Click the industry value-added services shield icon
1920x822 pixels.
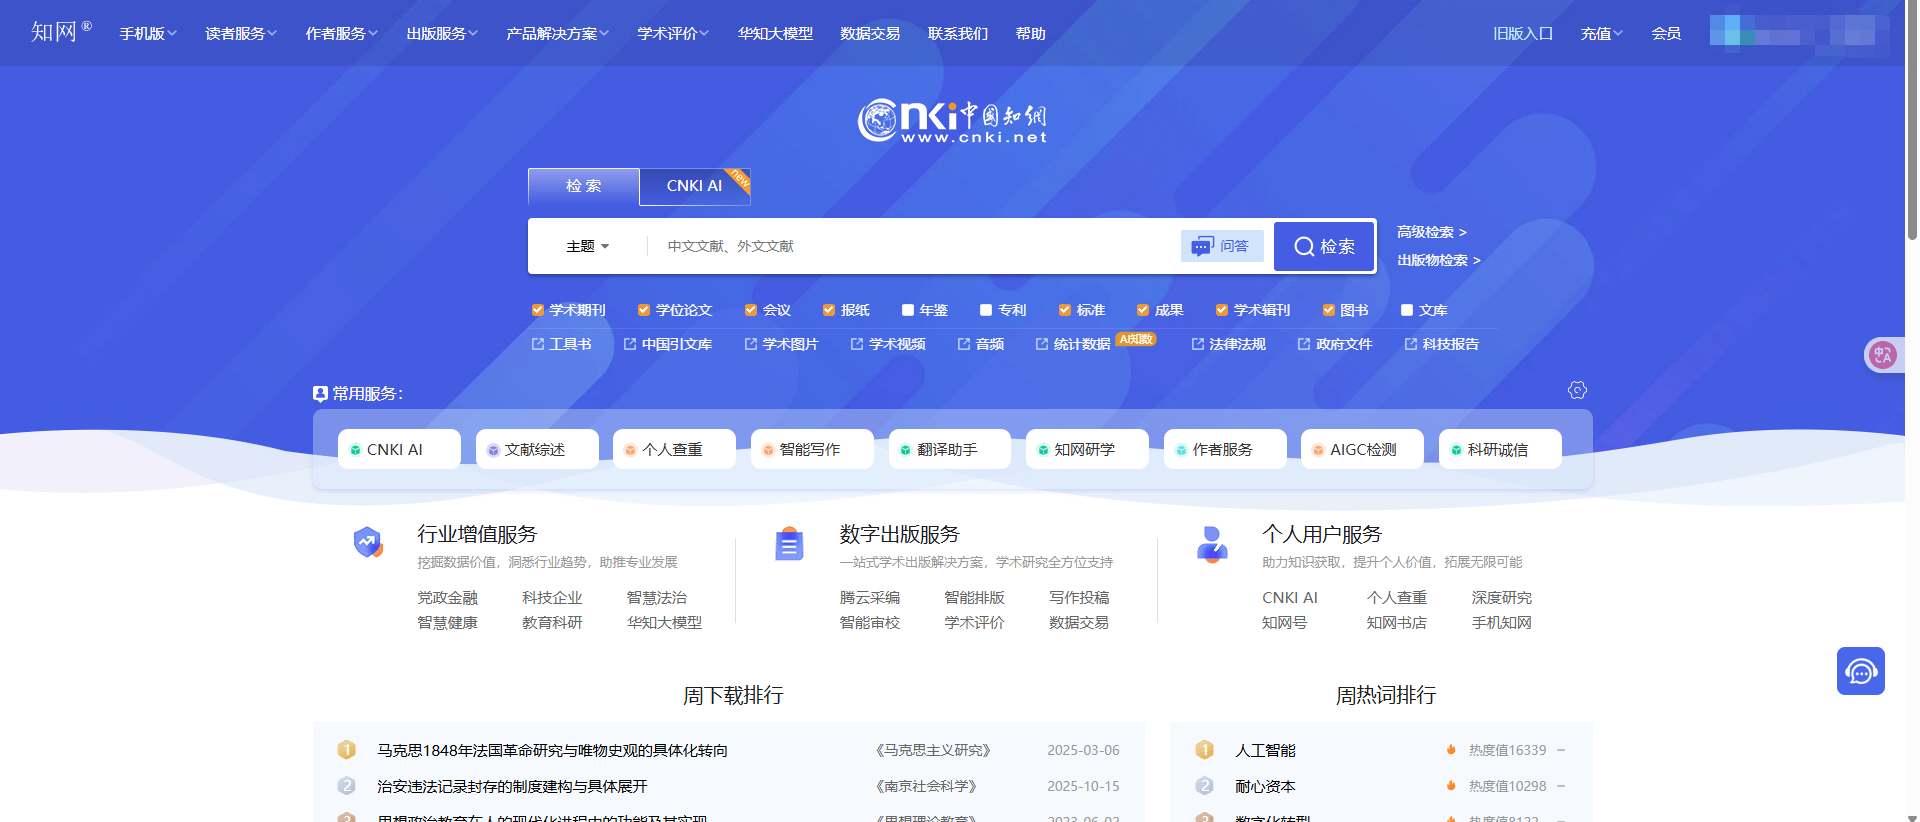click(368, 542)
